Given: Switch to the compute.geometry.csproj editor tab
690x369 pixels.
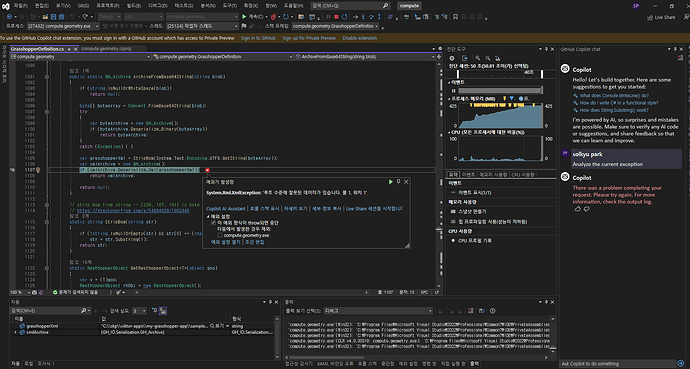Looking at the screenshot, I should tap(106, 49).
